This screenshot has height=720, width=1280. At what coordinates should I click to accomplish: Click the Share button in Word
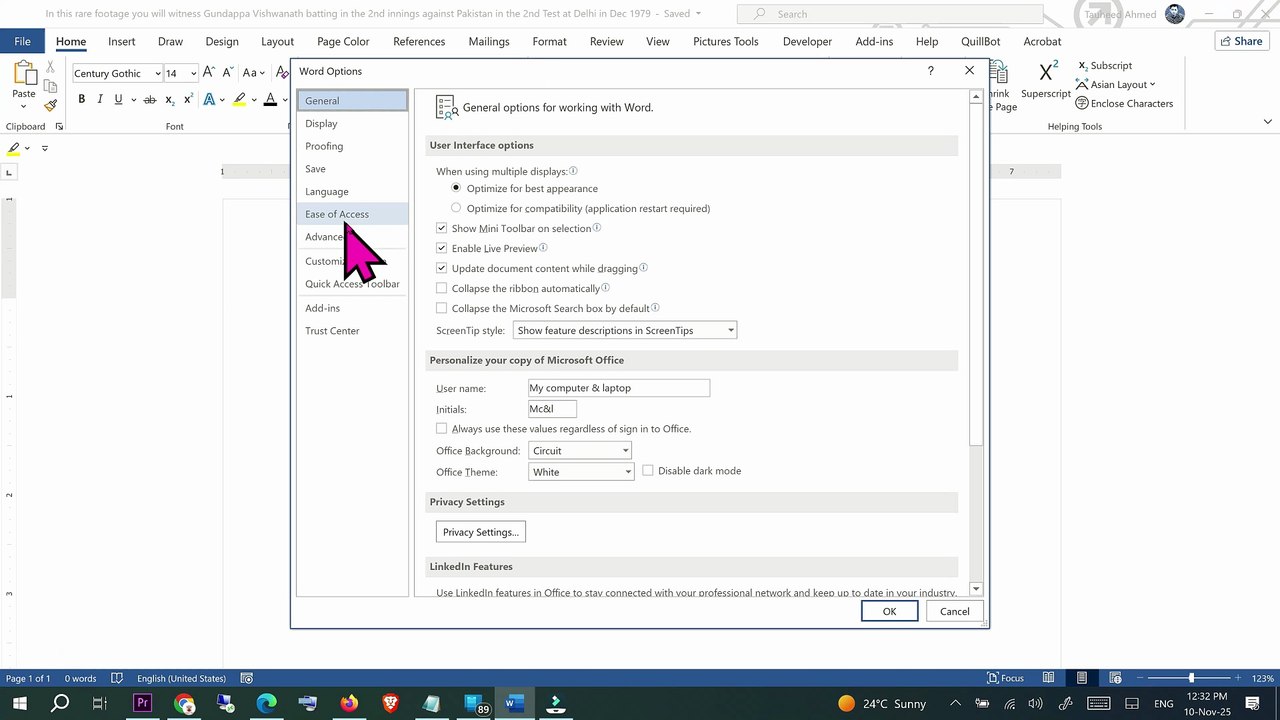click(1241, 41)
